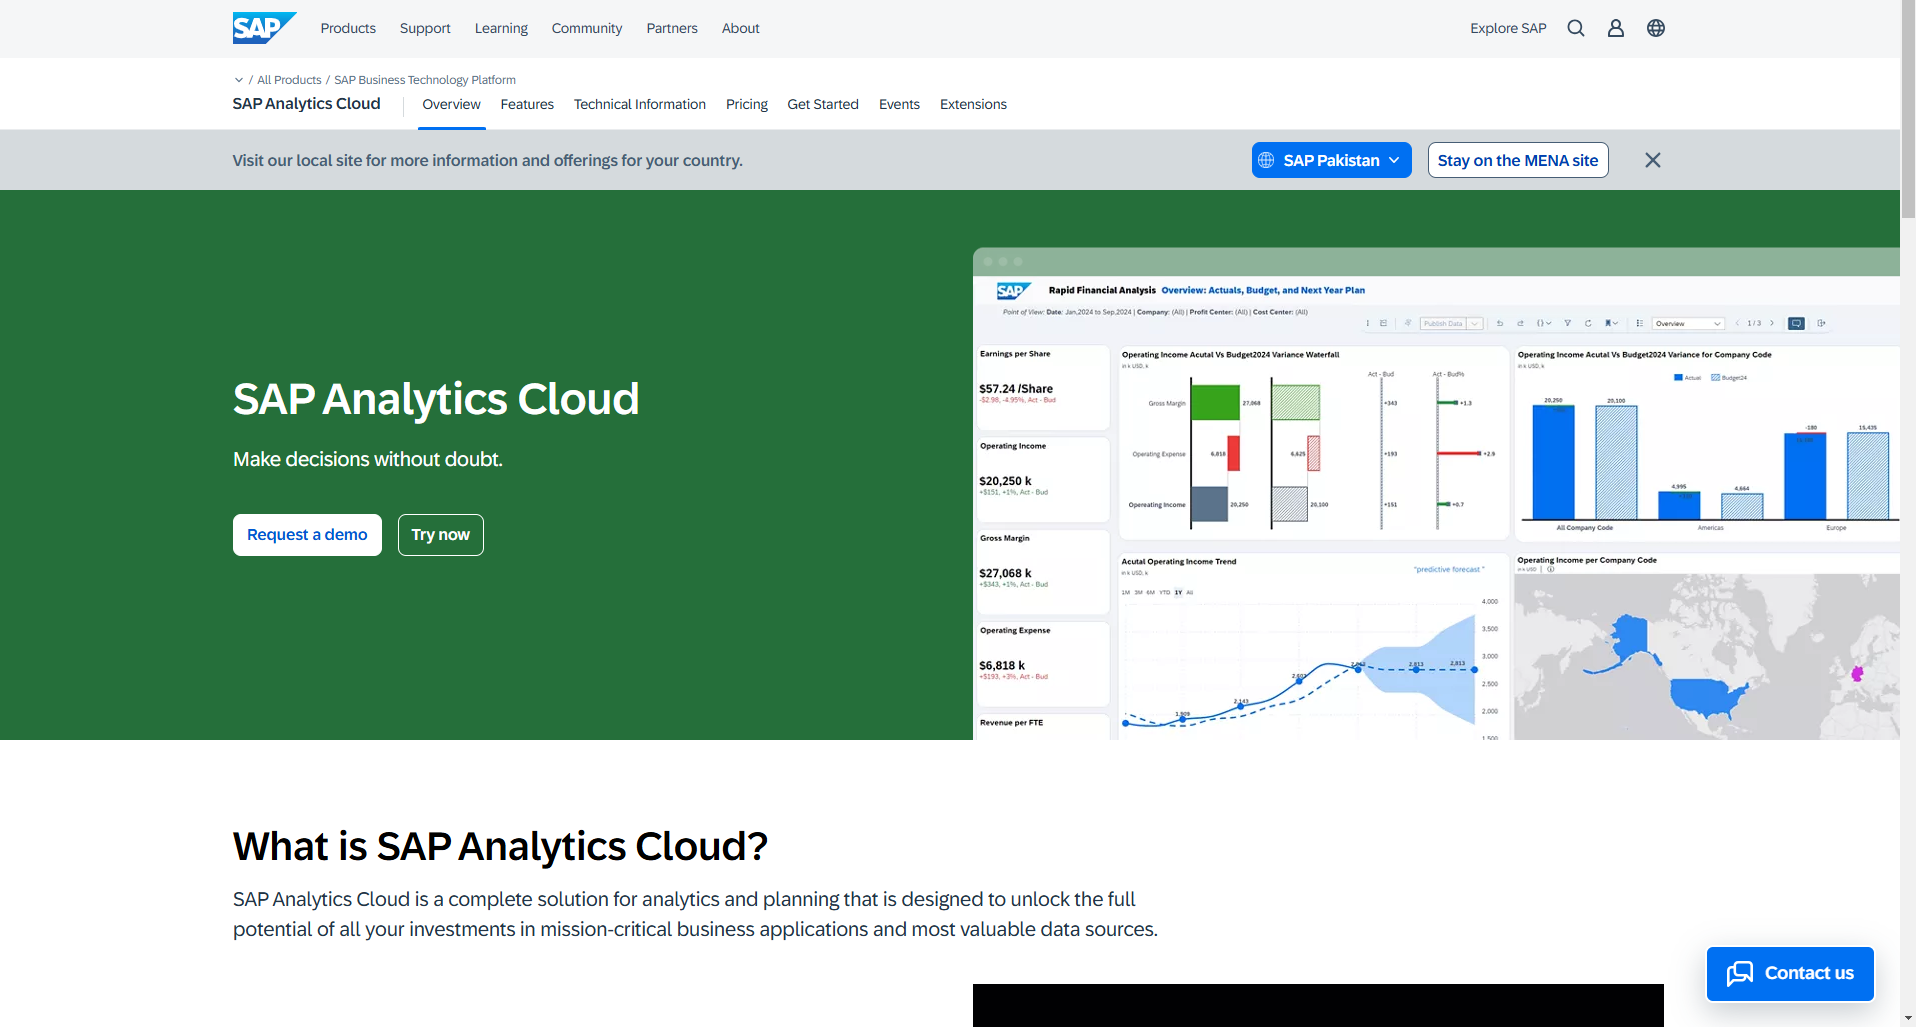Switch to the Features tab
The image size is (1916, 1027).
527,104
